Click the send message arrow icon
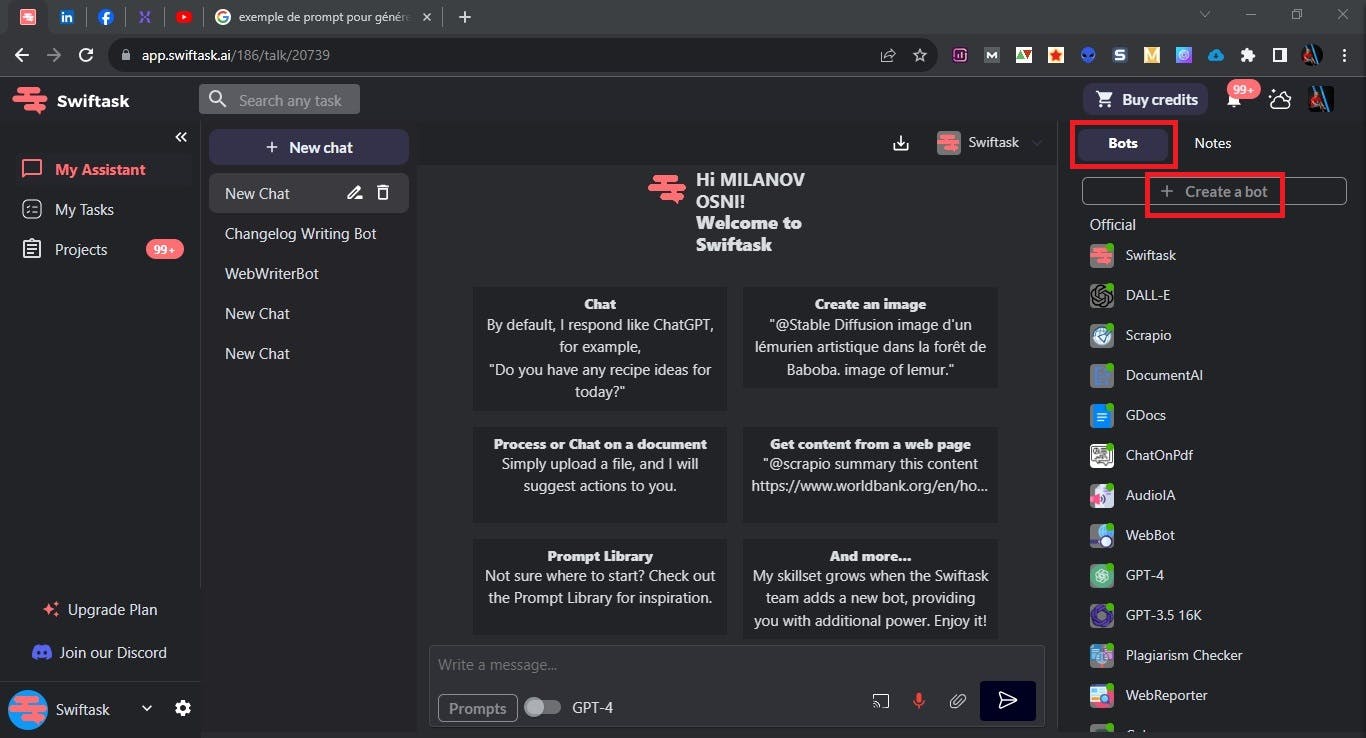Screen dimensions: 1366x738 click(1007, 701)
